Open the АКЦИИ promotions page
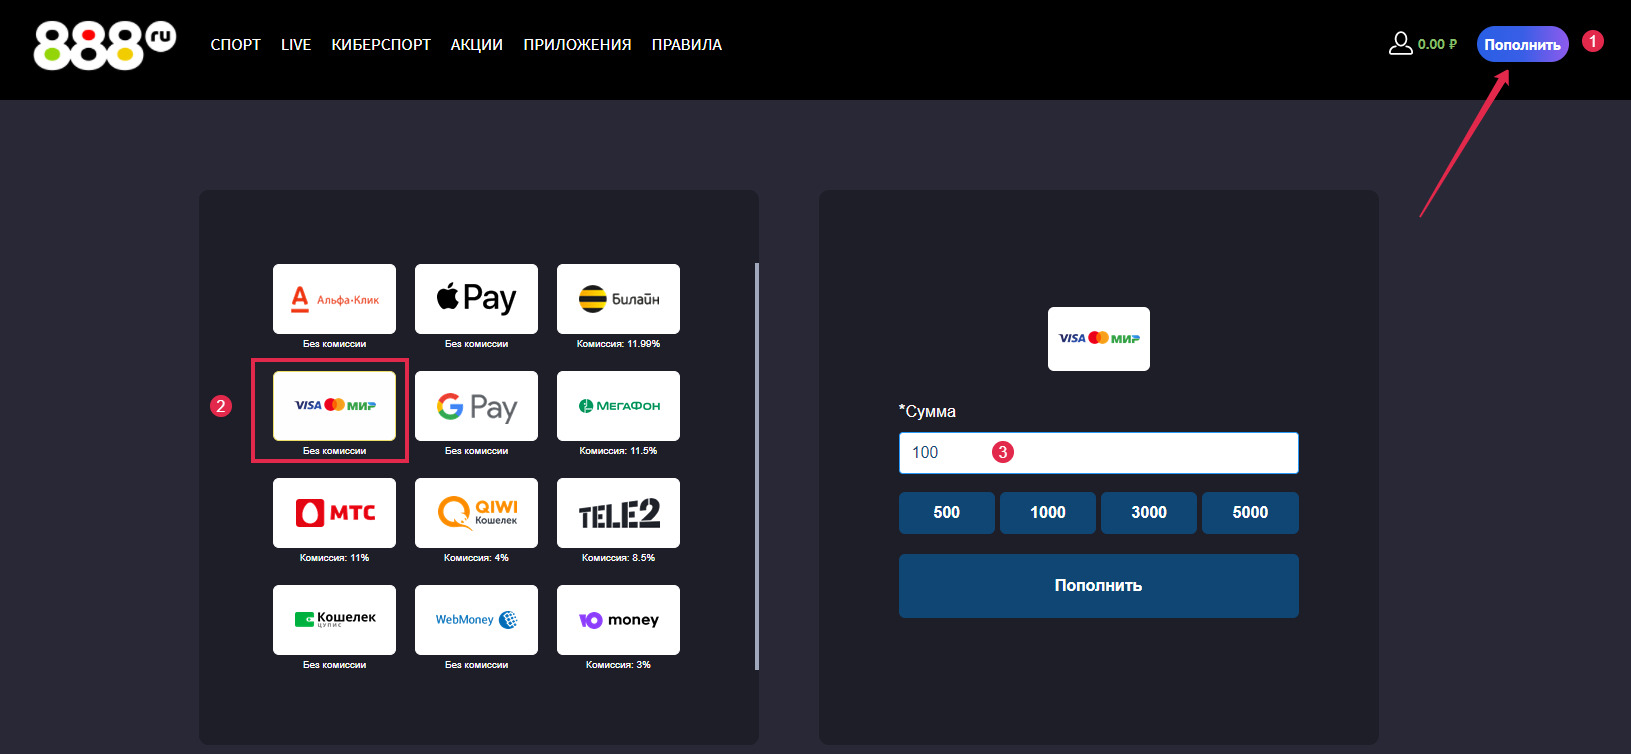1631x754 pixels. tap(476, 45)
